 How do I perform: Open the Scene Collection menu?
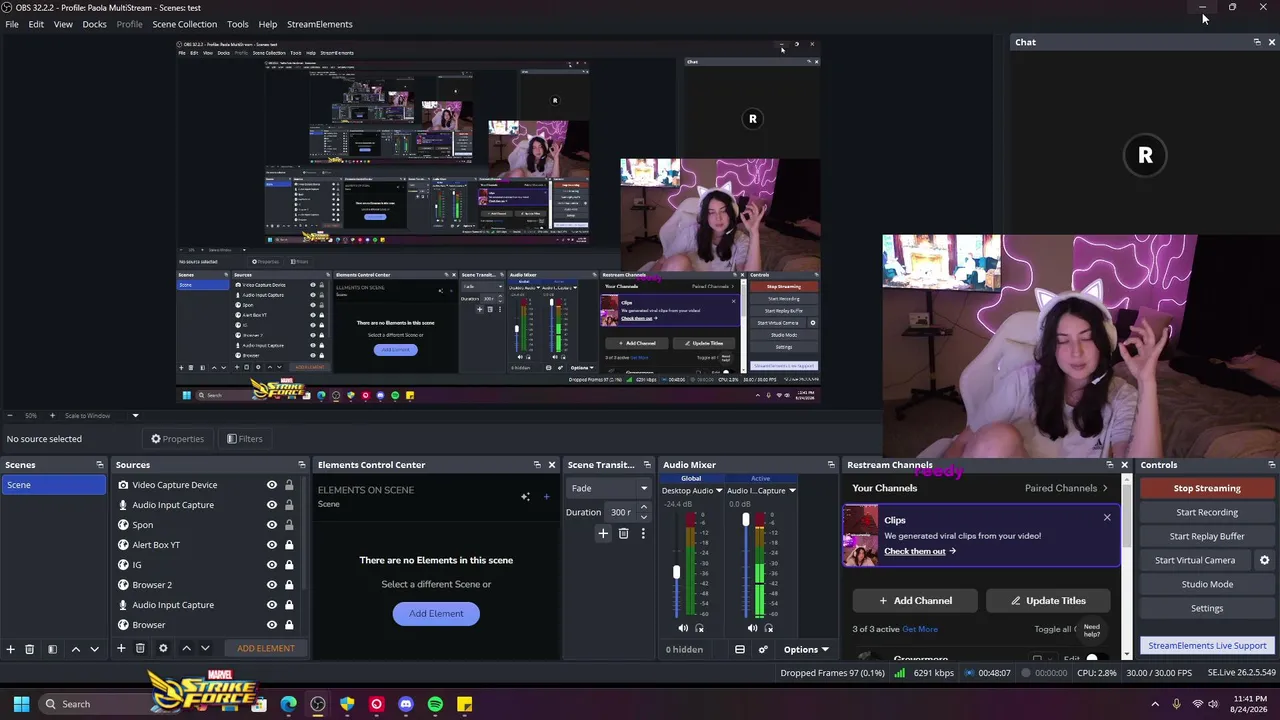184,24
